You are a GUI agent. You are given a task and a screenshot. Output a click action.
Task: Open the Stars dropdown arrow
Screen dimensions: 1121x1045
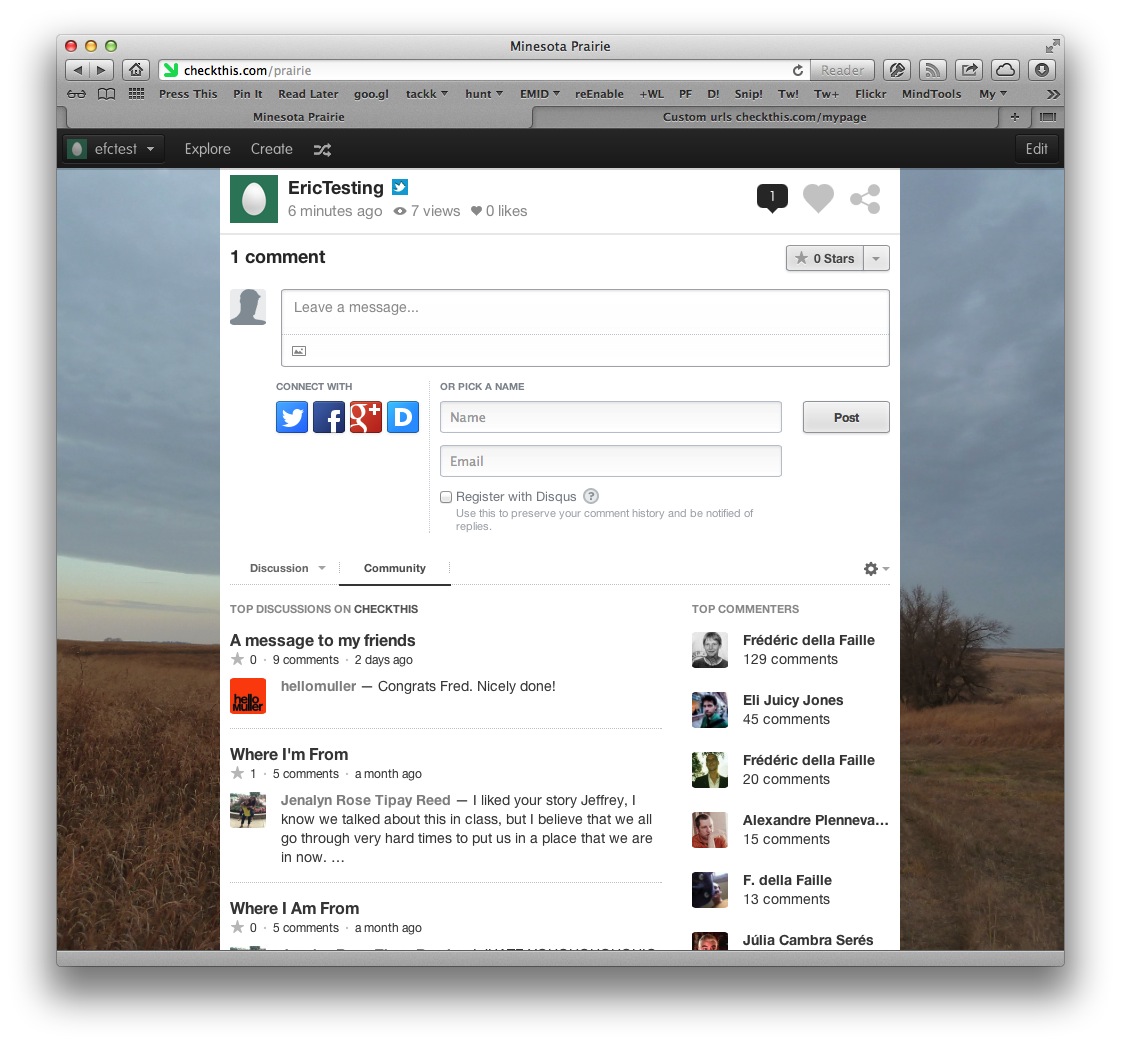(x=876, y=258)
